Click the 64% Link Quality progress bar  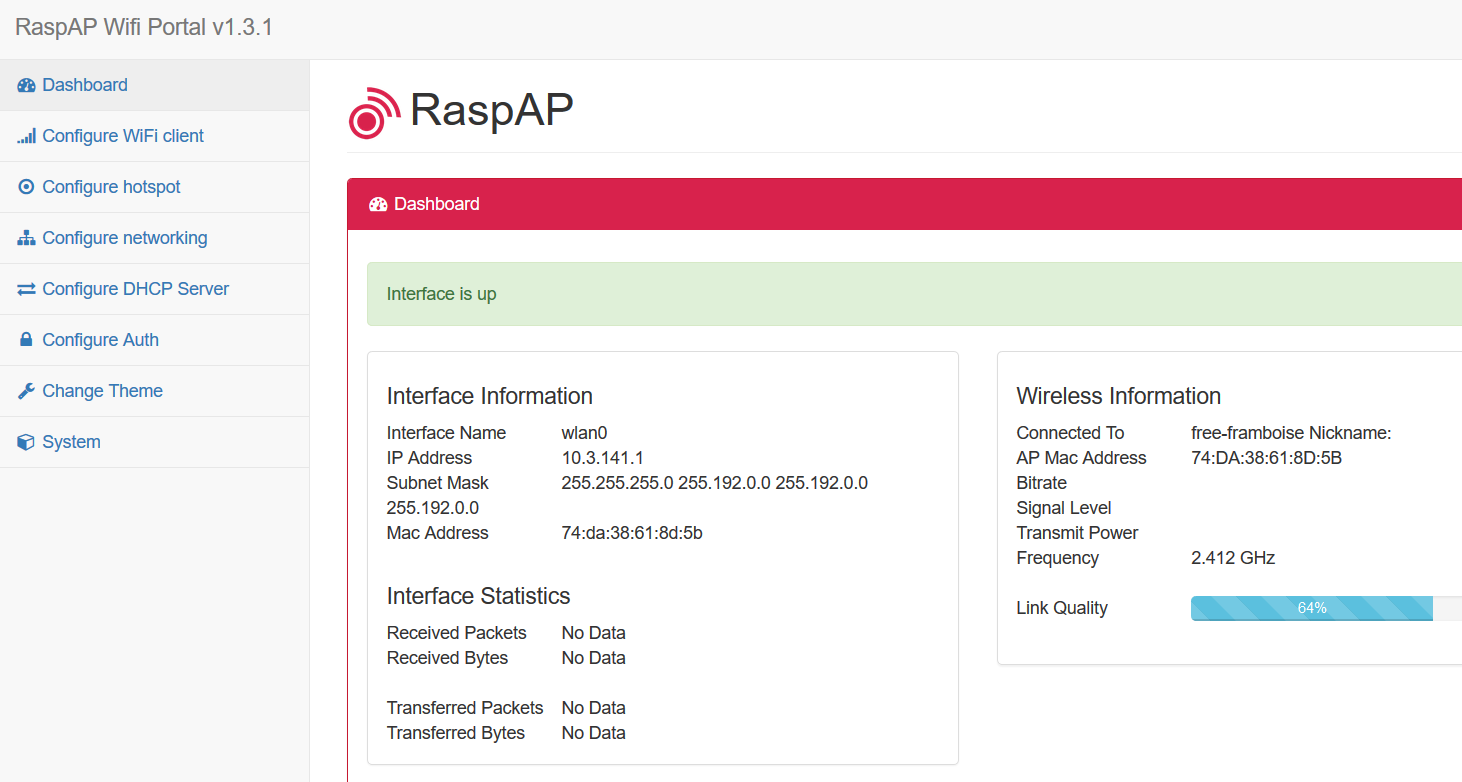[1311, 607]
